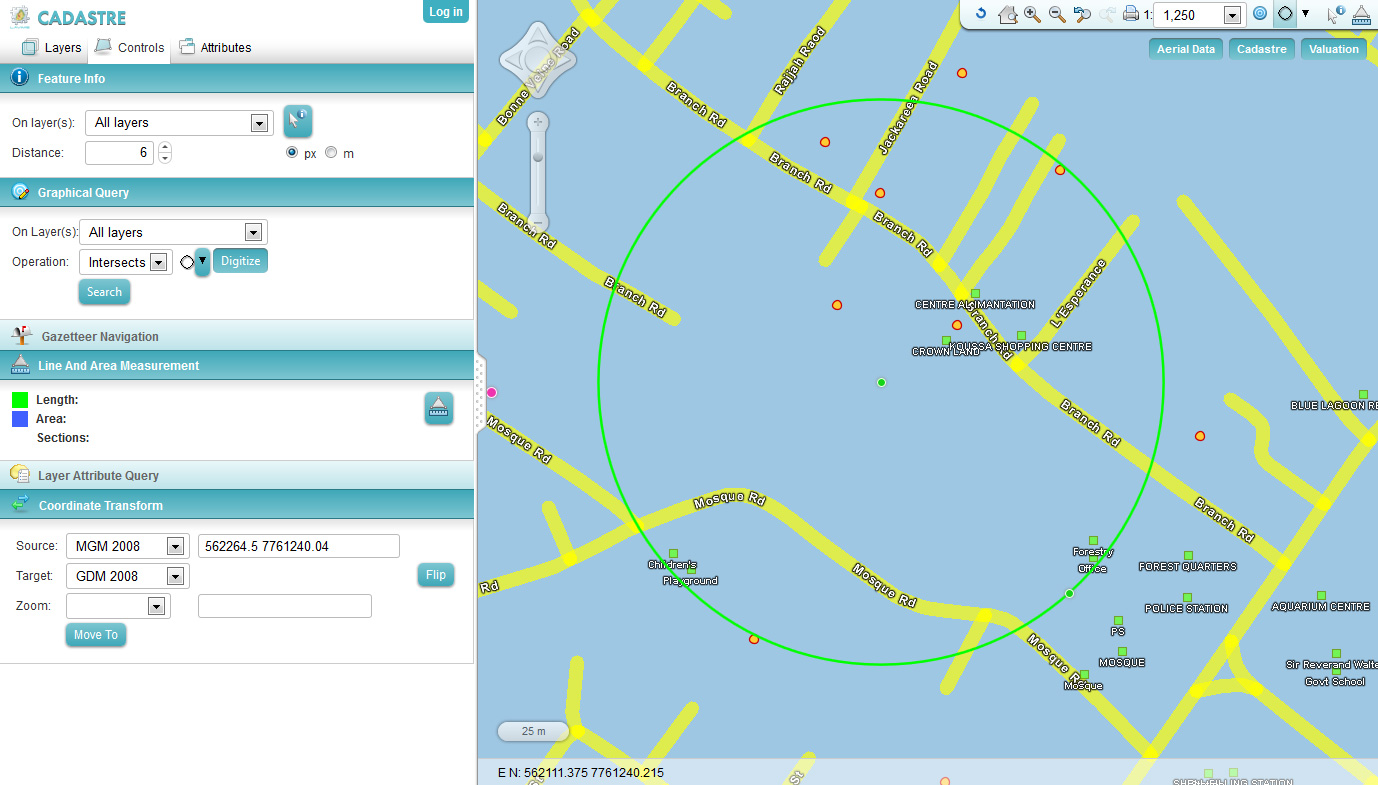Click the Children's Playground green marker
The height and width of the screenshot is (785, 1378).
(x=674, y=553)
